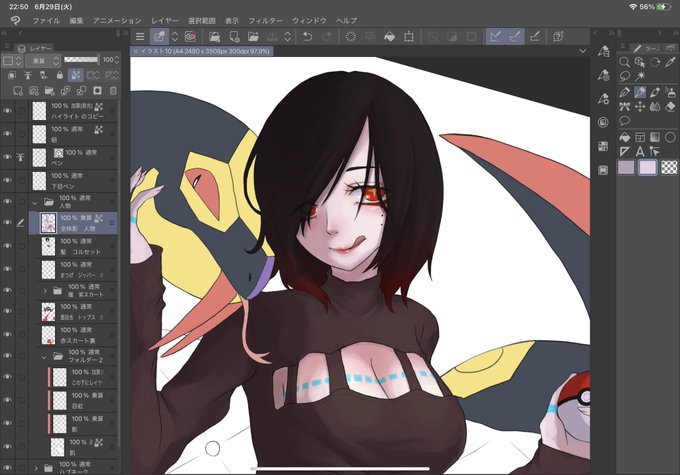The image size is (680, 475).
Task: Expand the ハブネーク layer folder
Action: coord(36,468)
